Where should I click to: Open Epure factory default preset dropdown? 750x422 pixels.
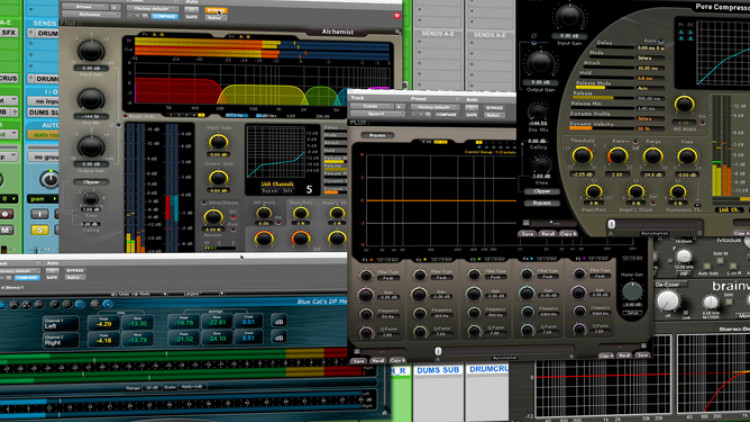[x=434, y=107]
